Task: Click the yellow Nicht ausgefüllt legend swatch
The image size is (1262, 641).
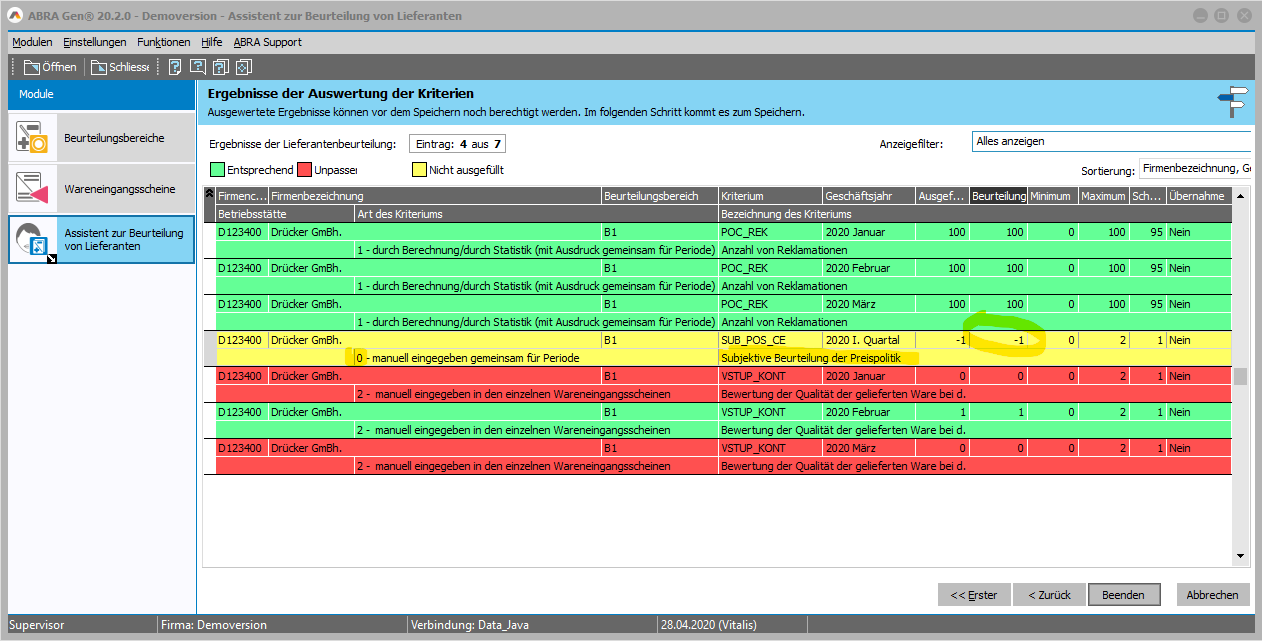Action: (x=418, y=170)
